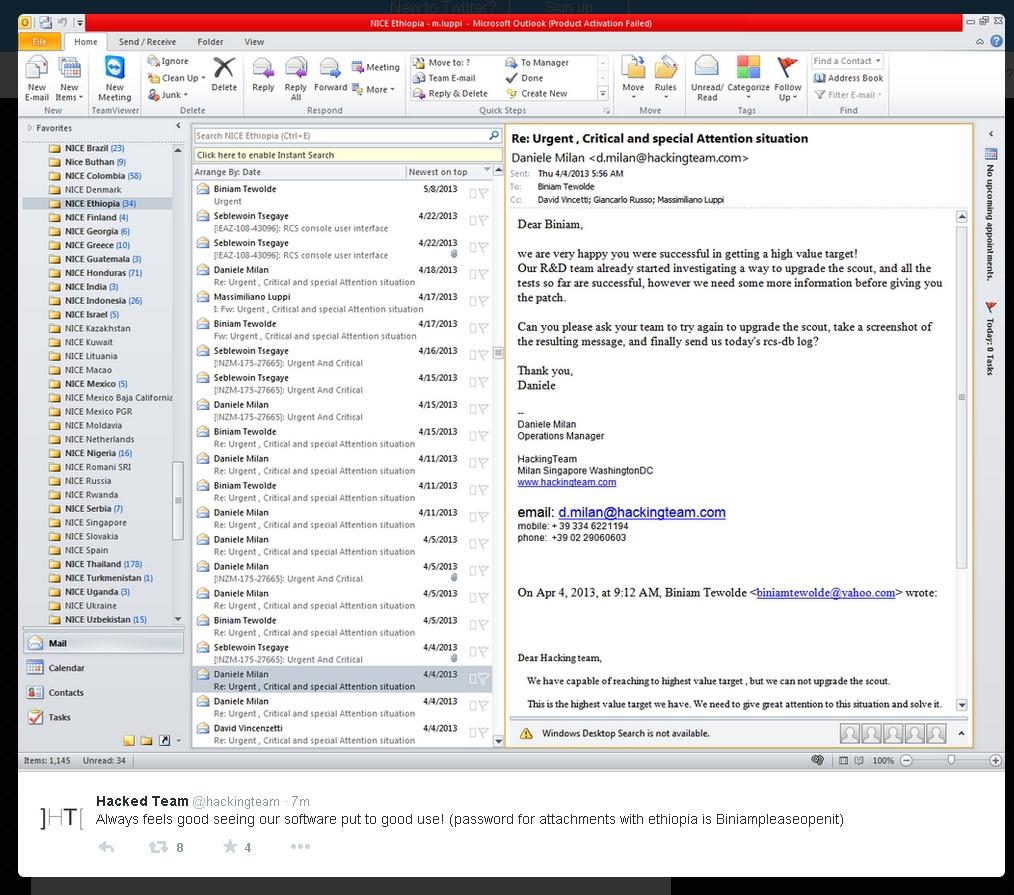This screenshot has width=1014, height=895.
Task: Open Customize Quick Access Toolbar dropdown
Action: pos(80,23)
